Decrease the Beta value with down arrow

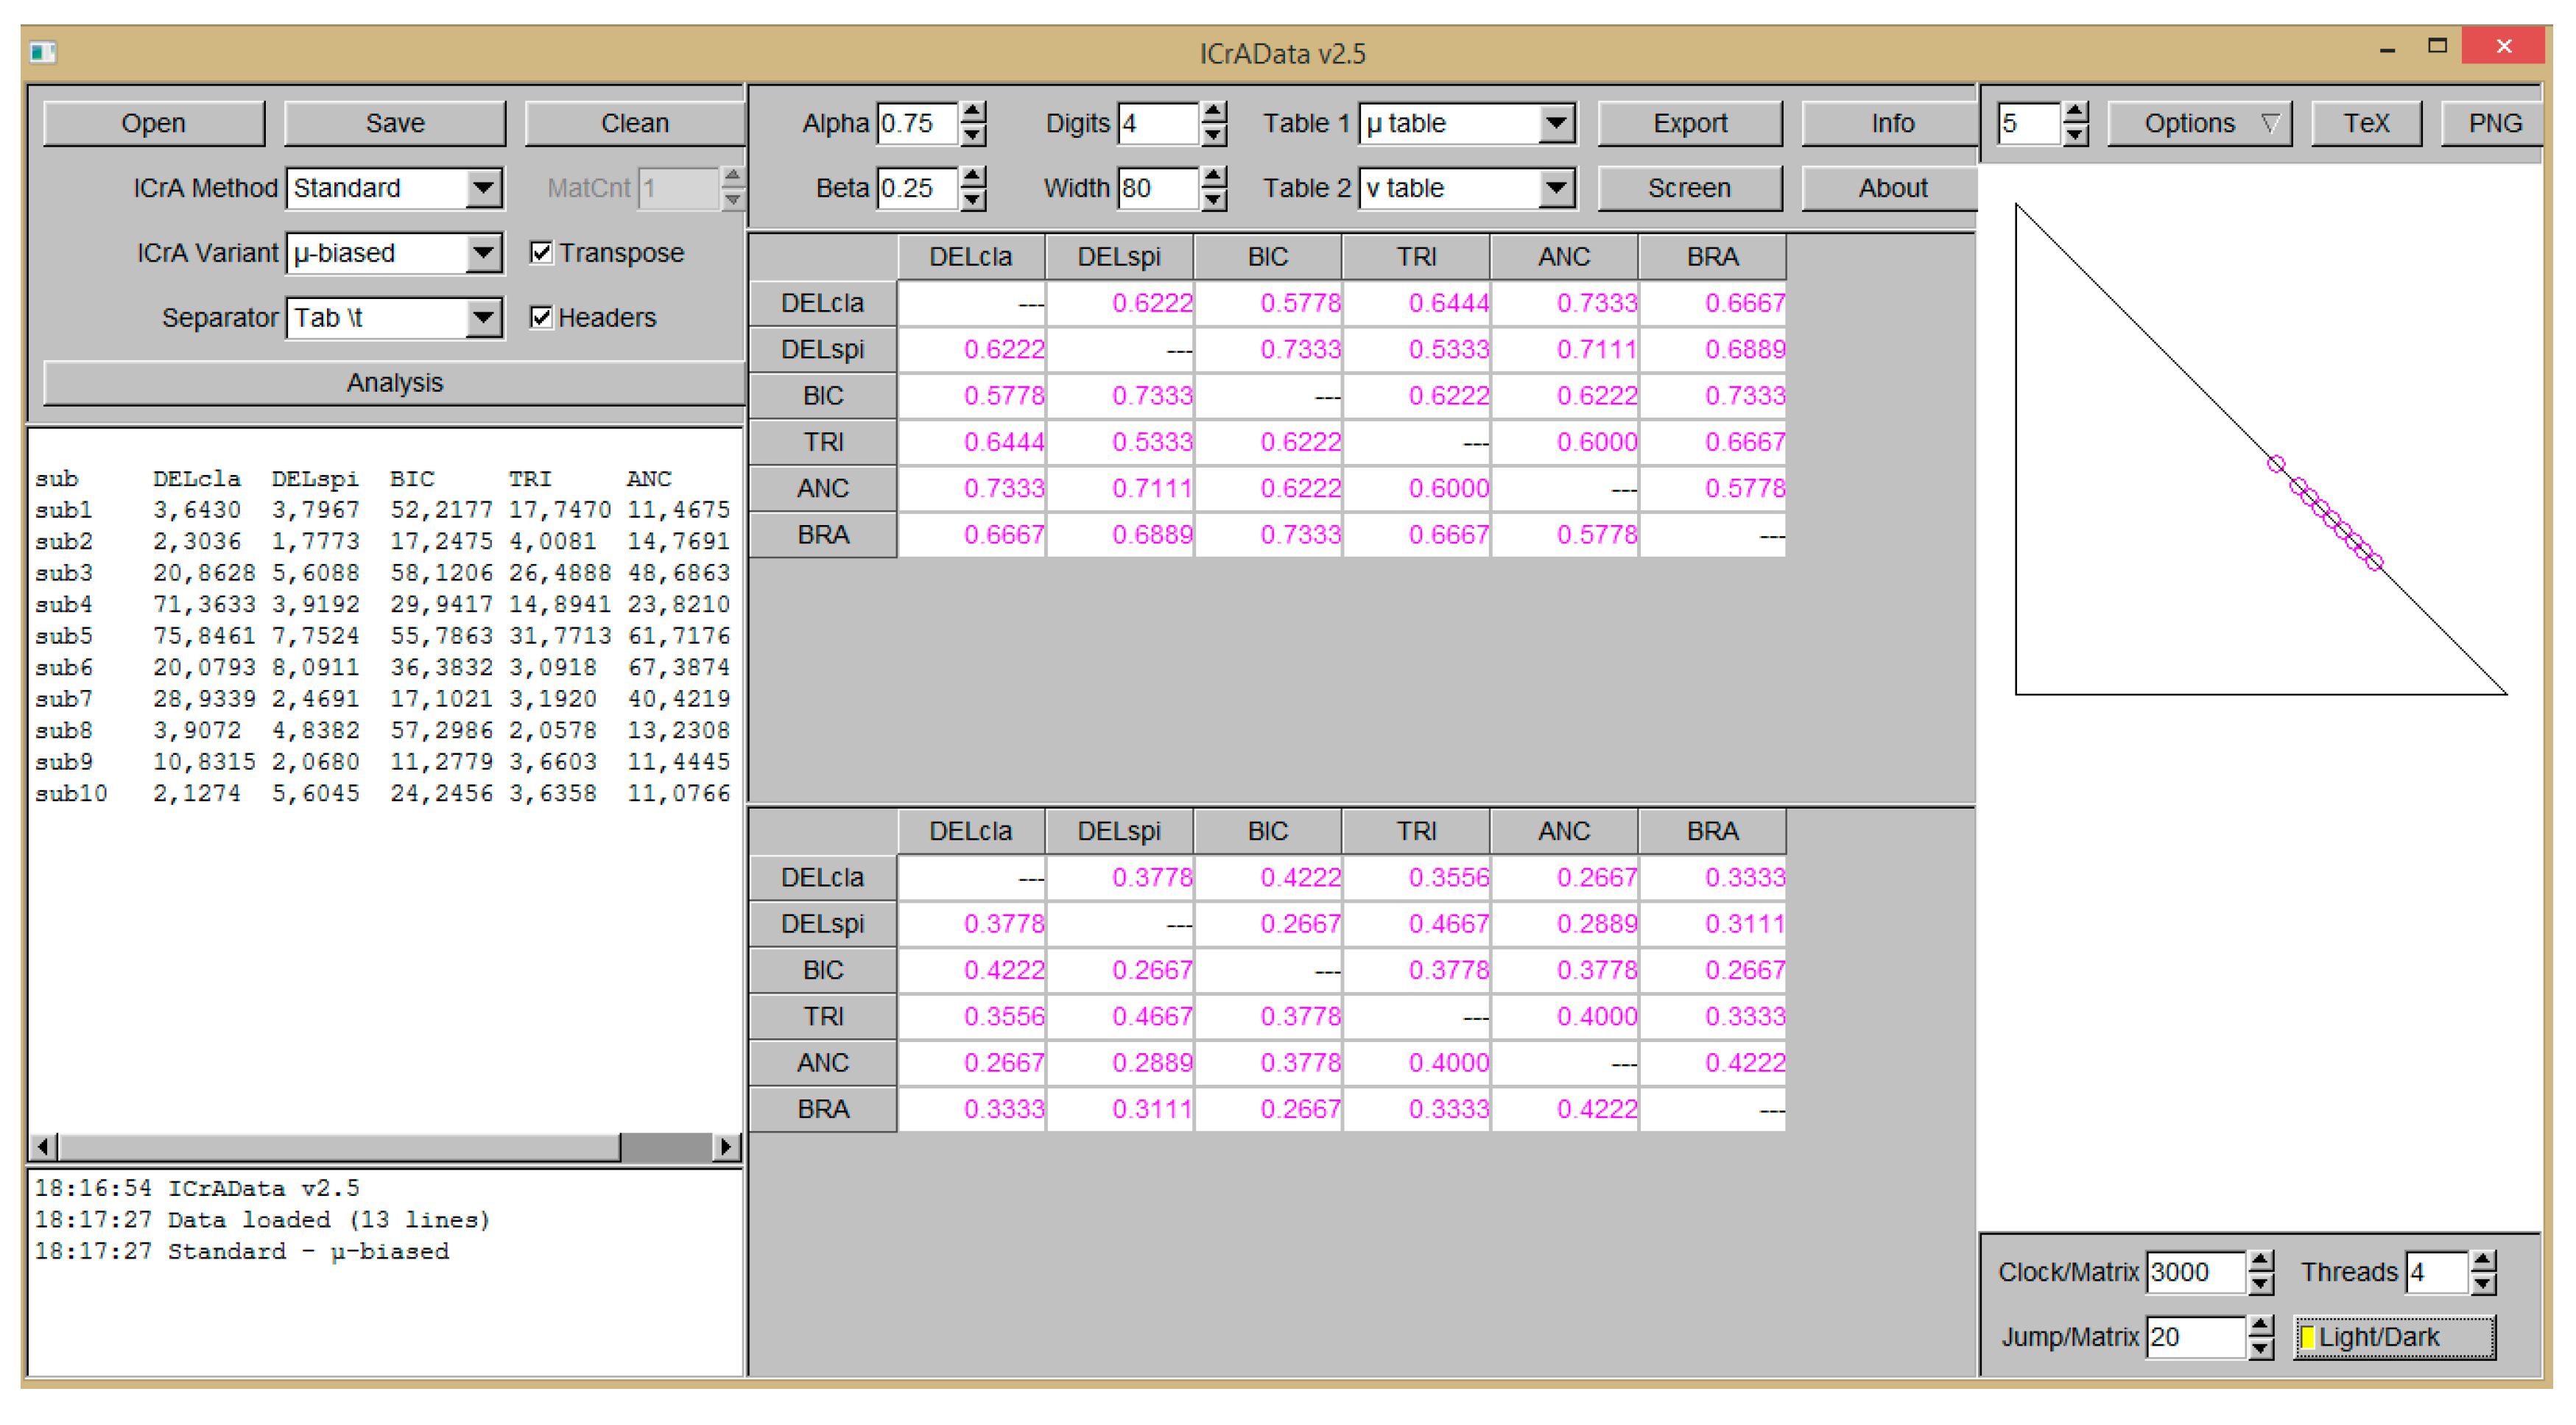point(972,199)
